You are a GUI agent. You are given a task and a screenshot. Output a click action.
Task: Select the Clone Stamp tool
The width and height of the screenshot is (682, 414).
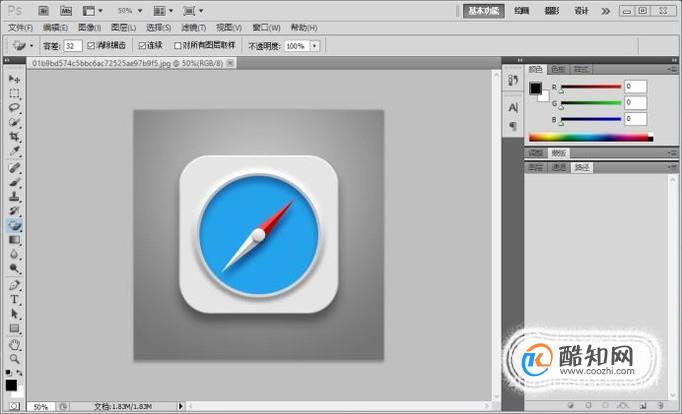(14, 196)
